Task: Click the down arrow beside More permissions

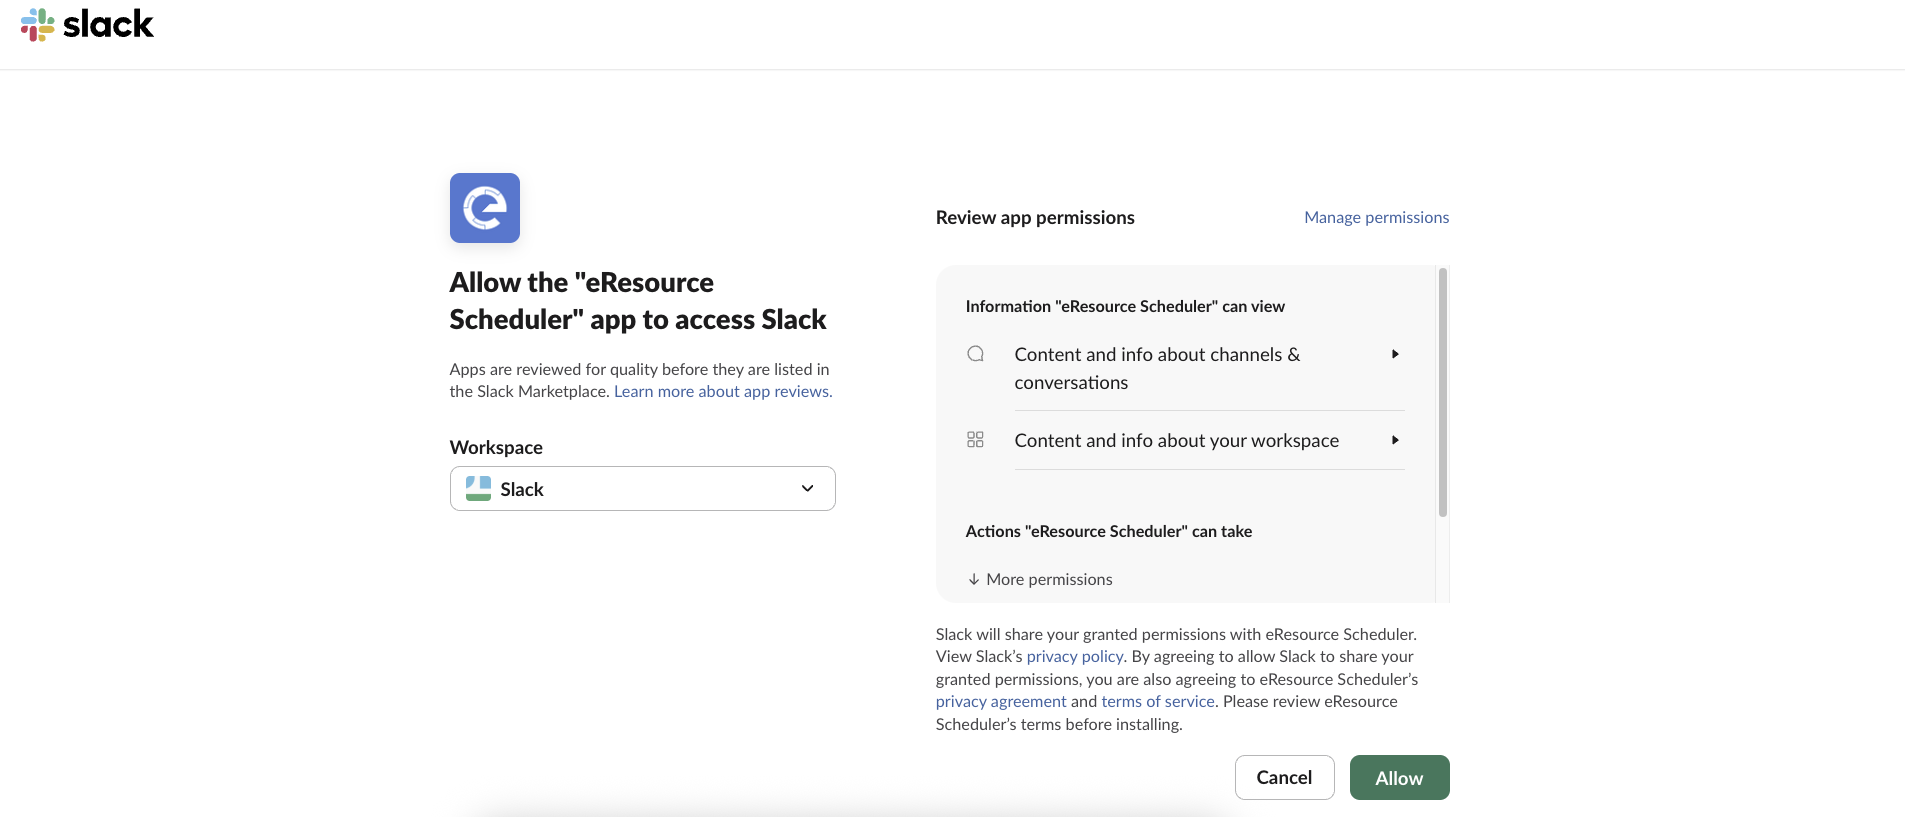Action: [x=974, y=580]
